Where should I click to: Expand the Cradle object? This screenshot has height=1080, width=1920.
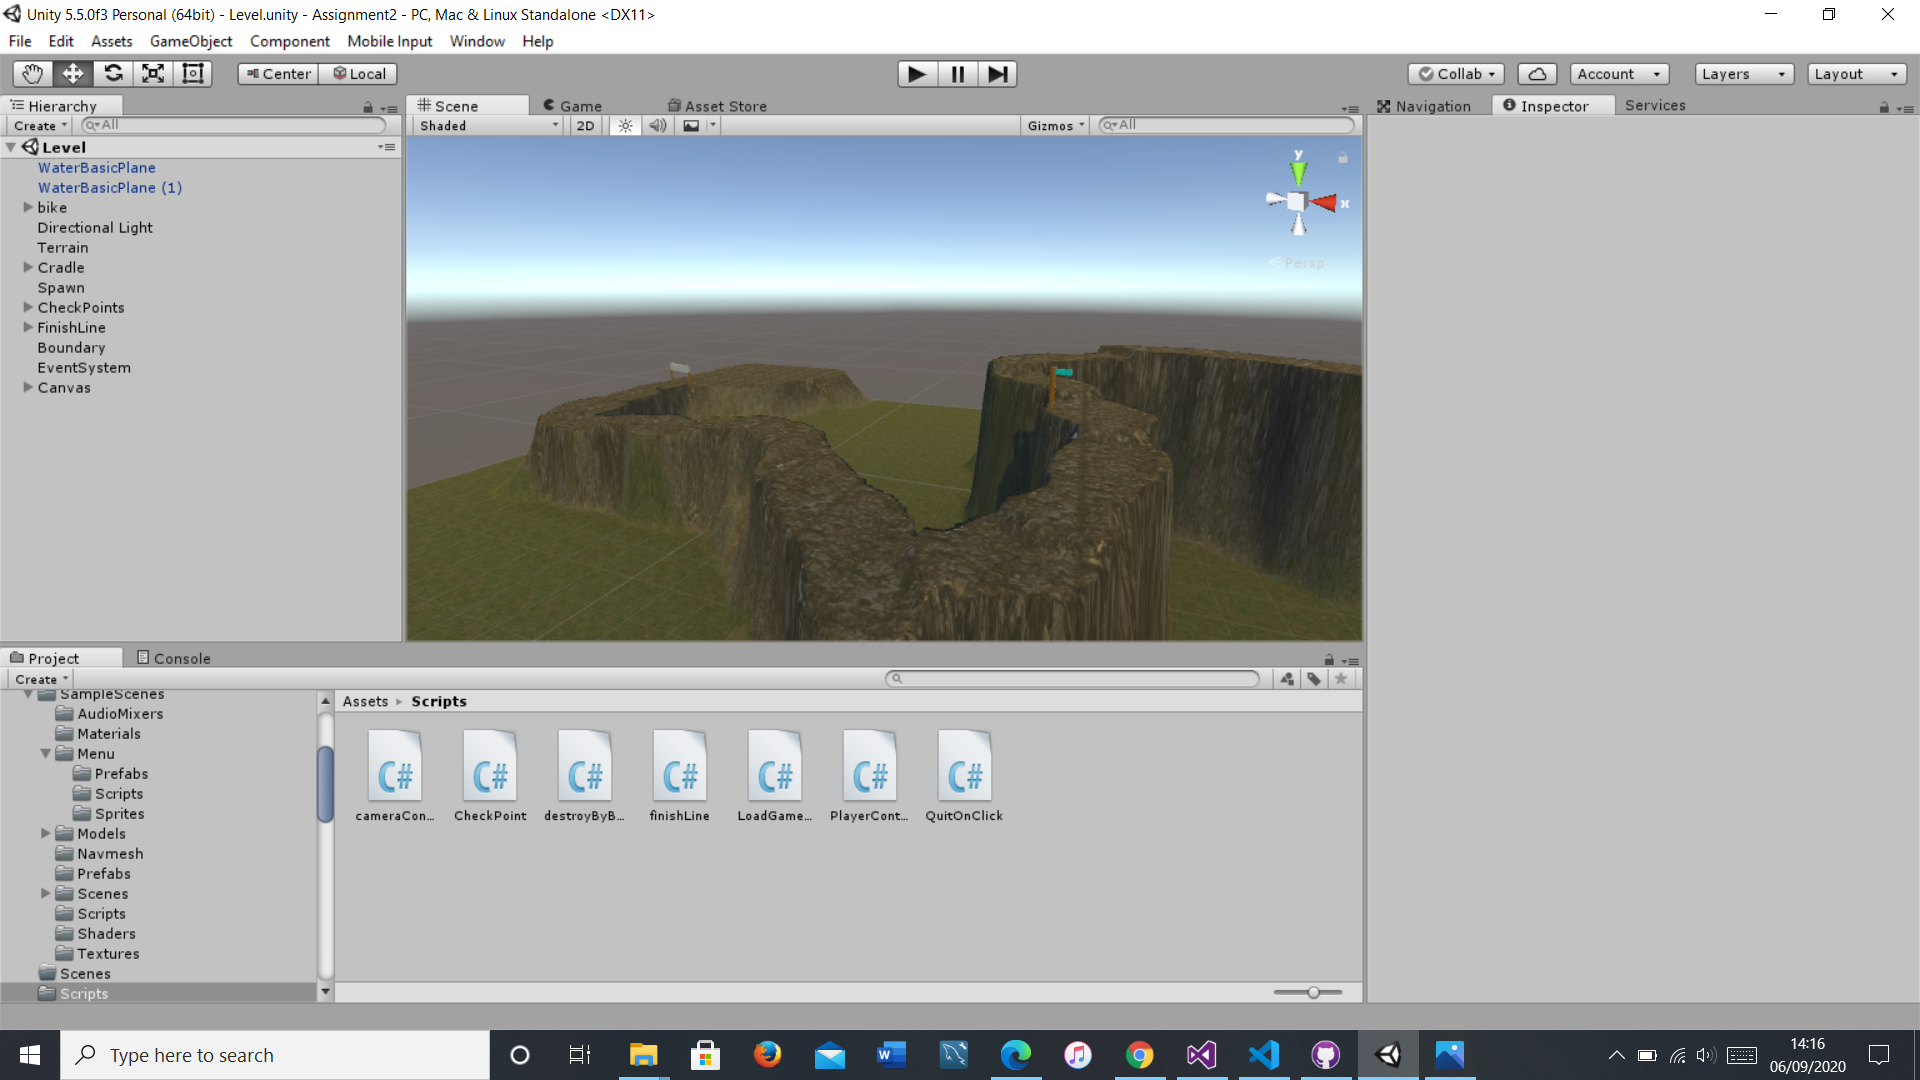click(28, 267)
